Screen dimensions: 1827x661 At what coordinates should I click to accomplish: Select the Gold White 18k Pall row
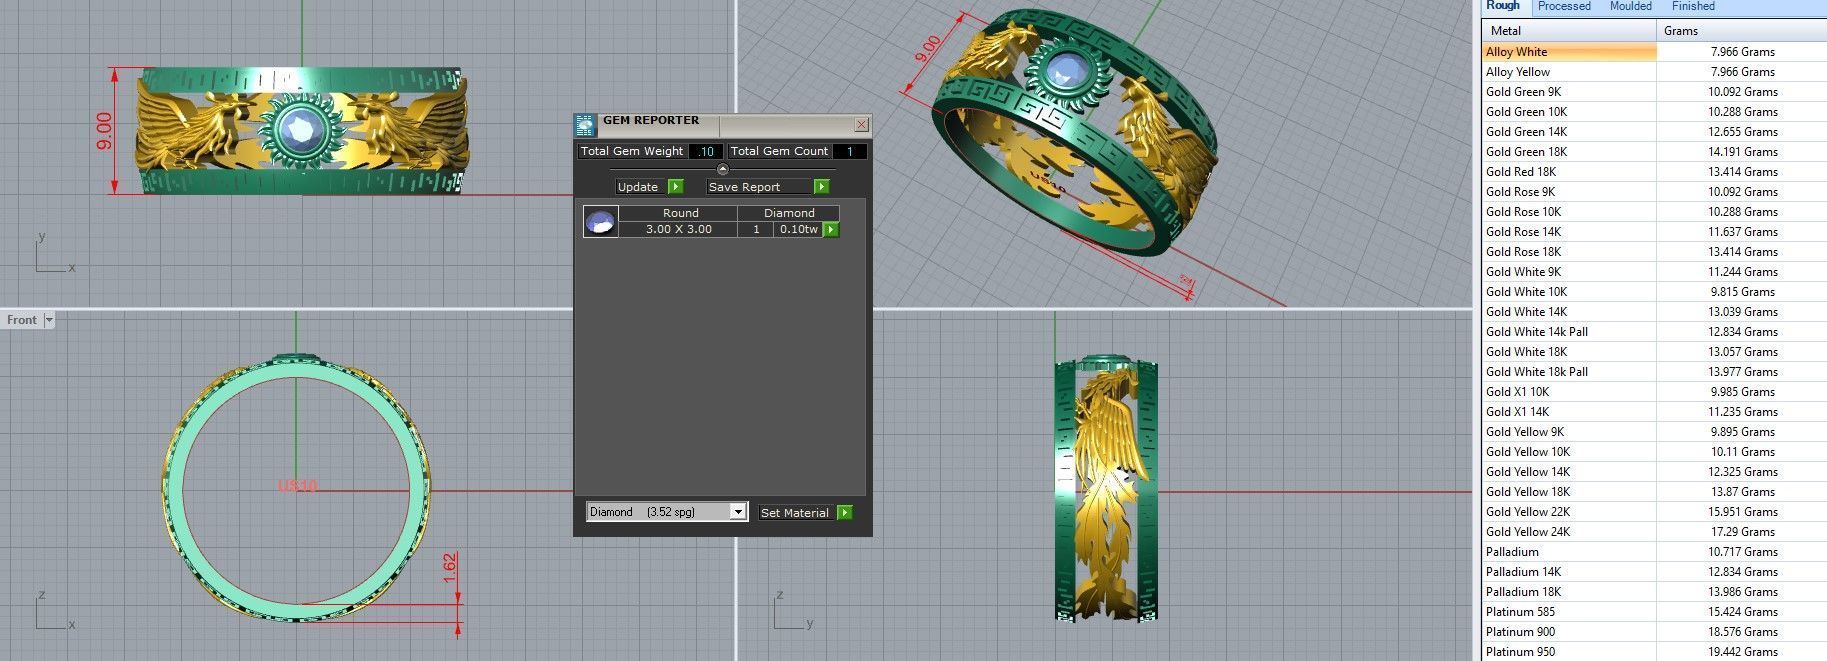[x=1654, y=372]
